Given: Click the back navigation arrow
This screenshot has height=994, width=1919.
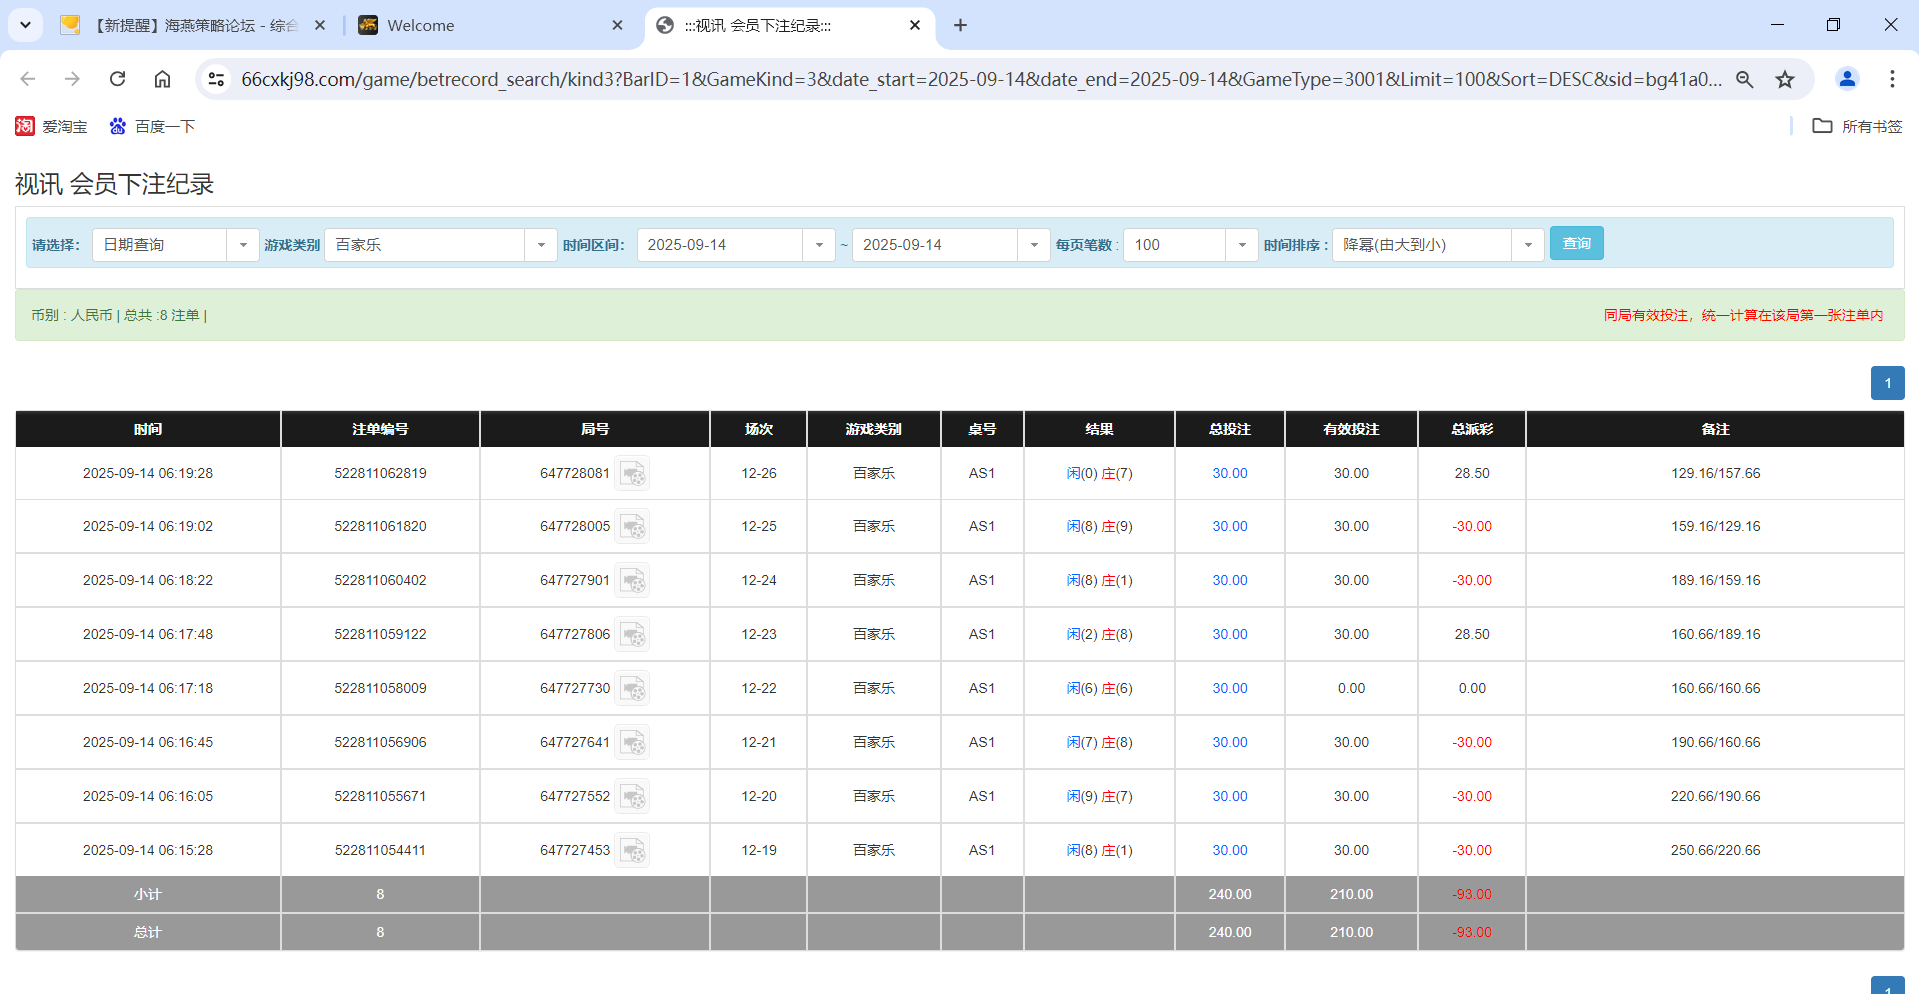Looking at the screenshot, I should [27, 79].
